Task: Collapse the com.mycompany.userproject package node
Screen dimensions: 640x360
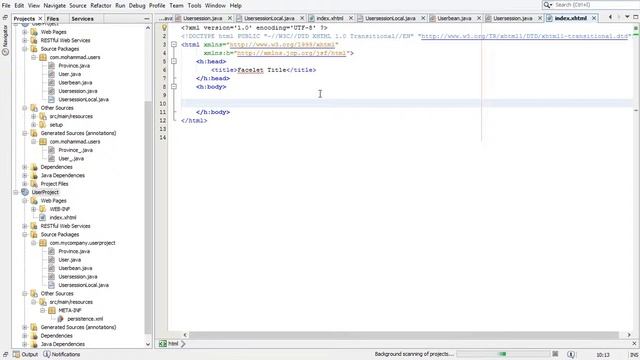Action: 34,243
